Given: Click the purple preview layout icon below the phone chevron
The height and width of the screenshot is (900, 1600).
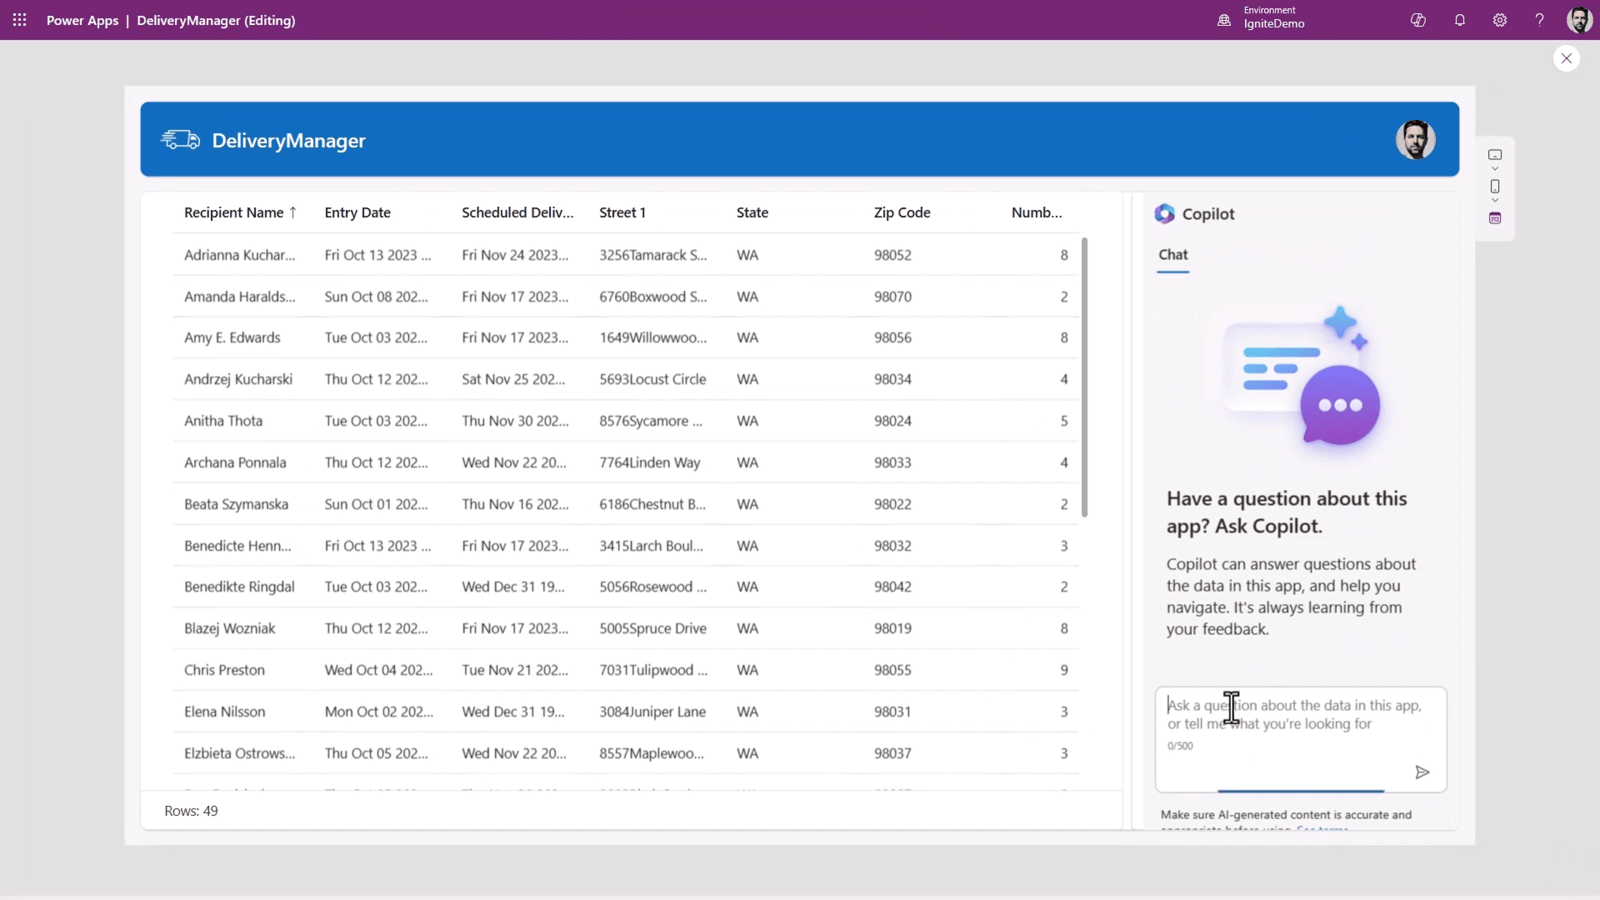Looking at the screenshot, I should [x=1495, y=218].
